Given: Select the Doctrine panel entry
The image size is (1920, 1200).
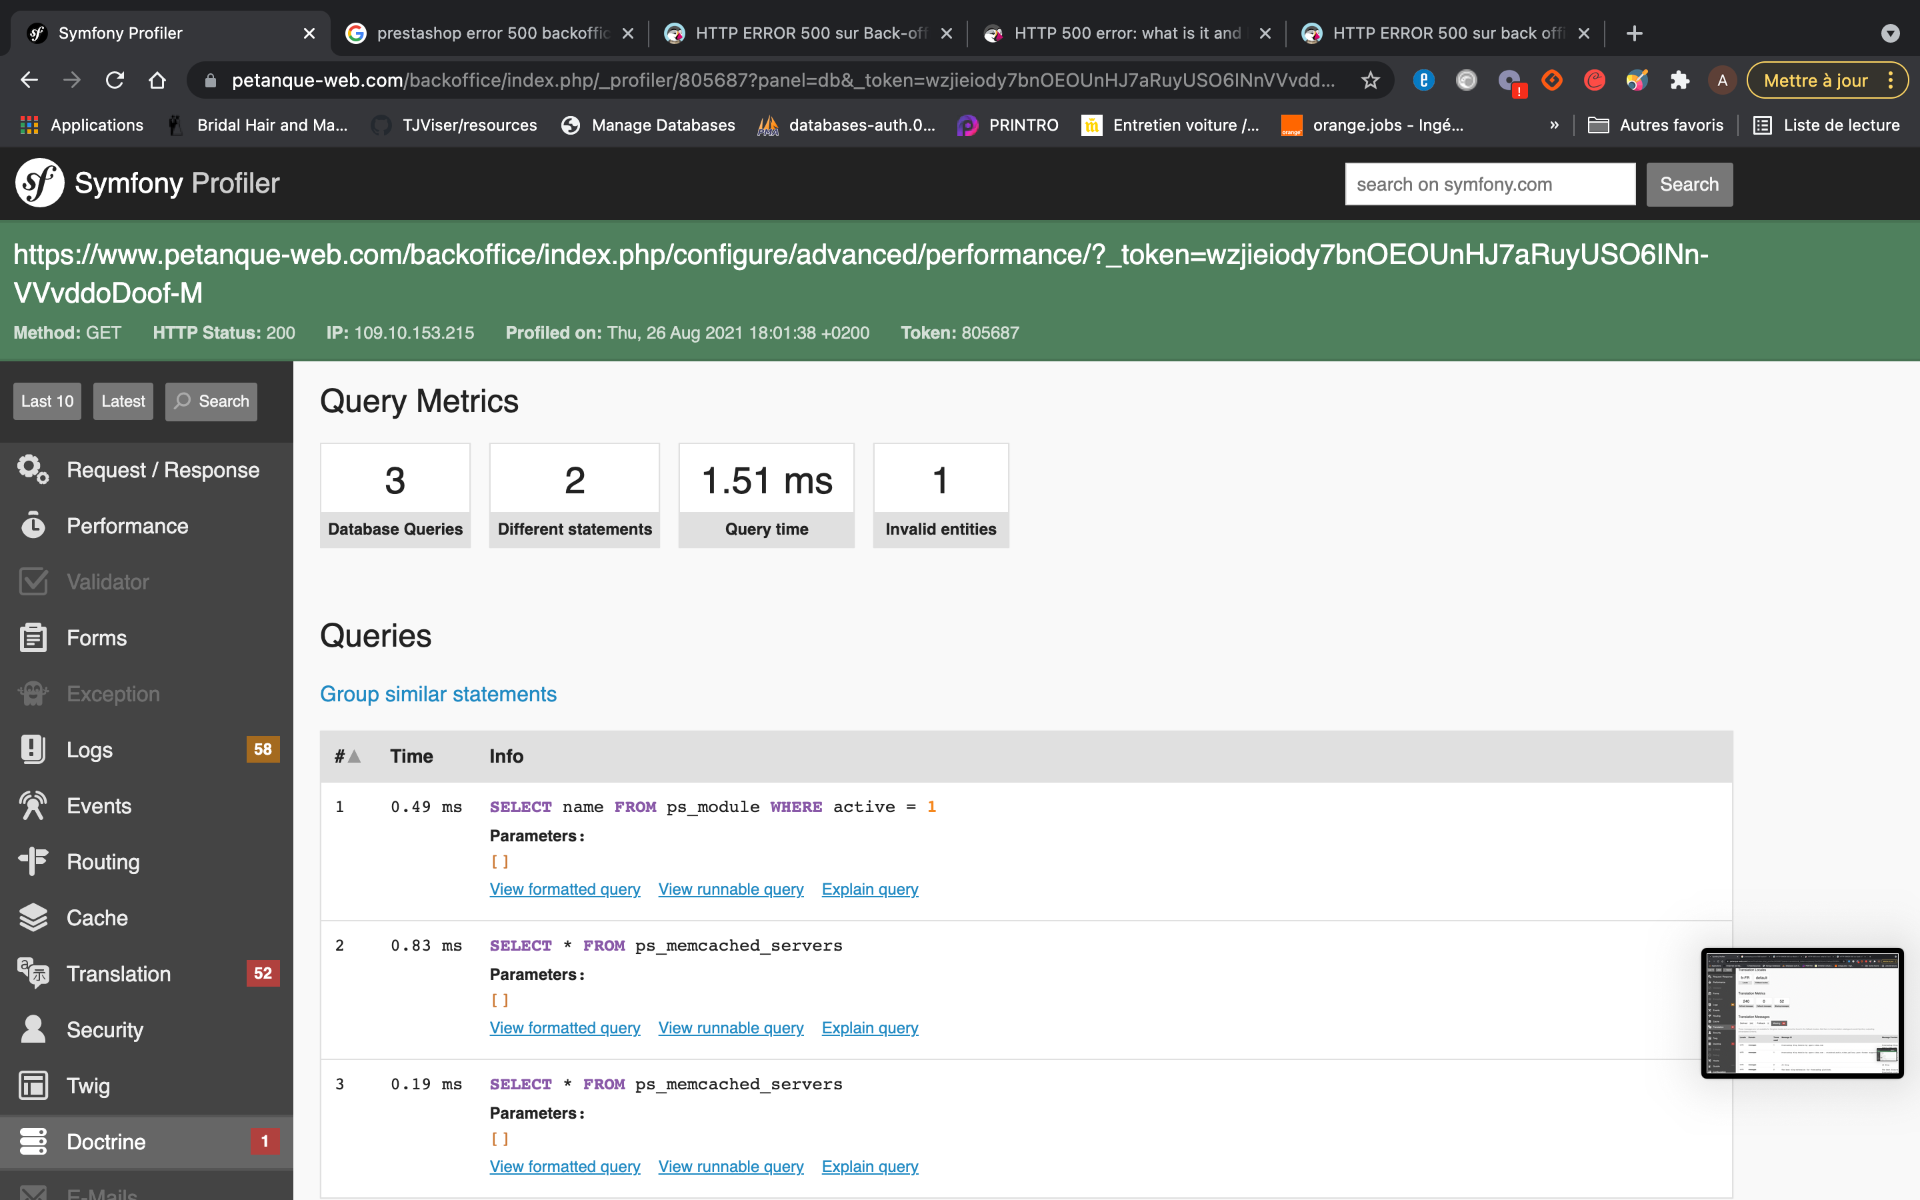Looking at the screenshot, I should pyautogui.click(x=106, y=1141).
